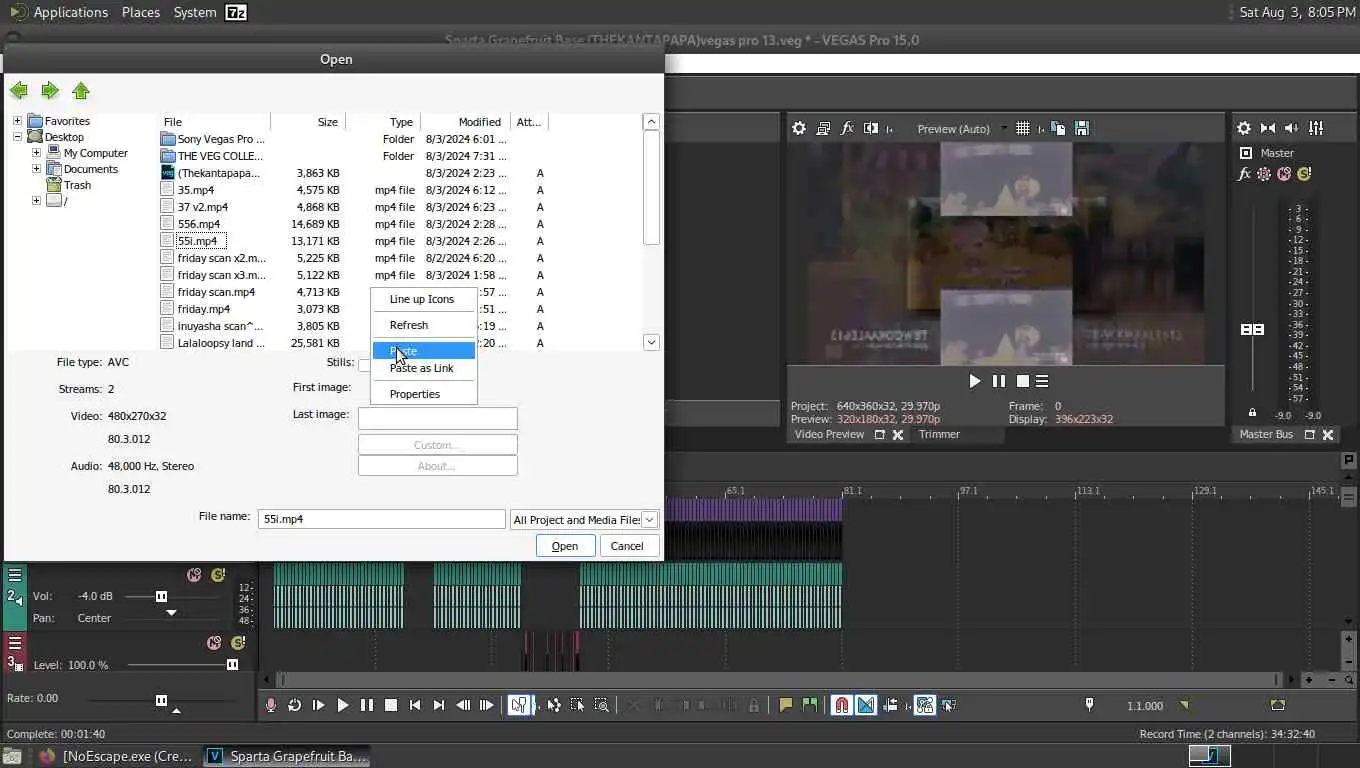Viewport: 1360px width, 768px height.
Task: Open Video Preview project properties gear
Action: click(799, 128)
